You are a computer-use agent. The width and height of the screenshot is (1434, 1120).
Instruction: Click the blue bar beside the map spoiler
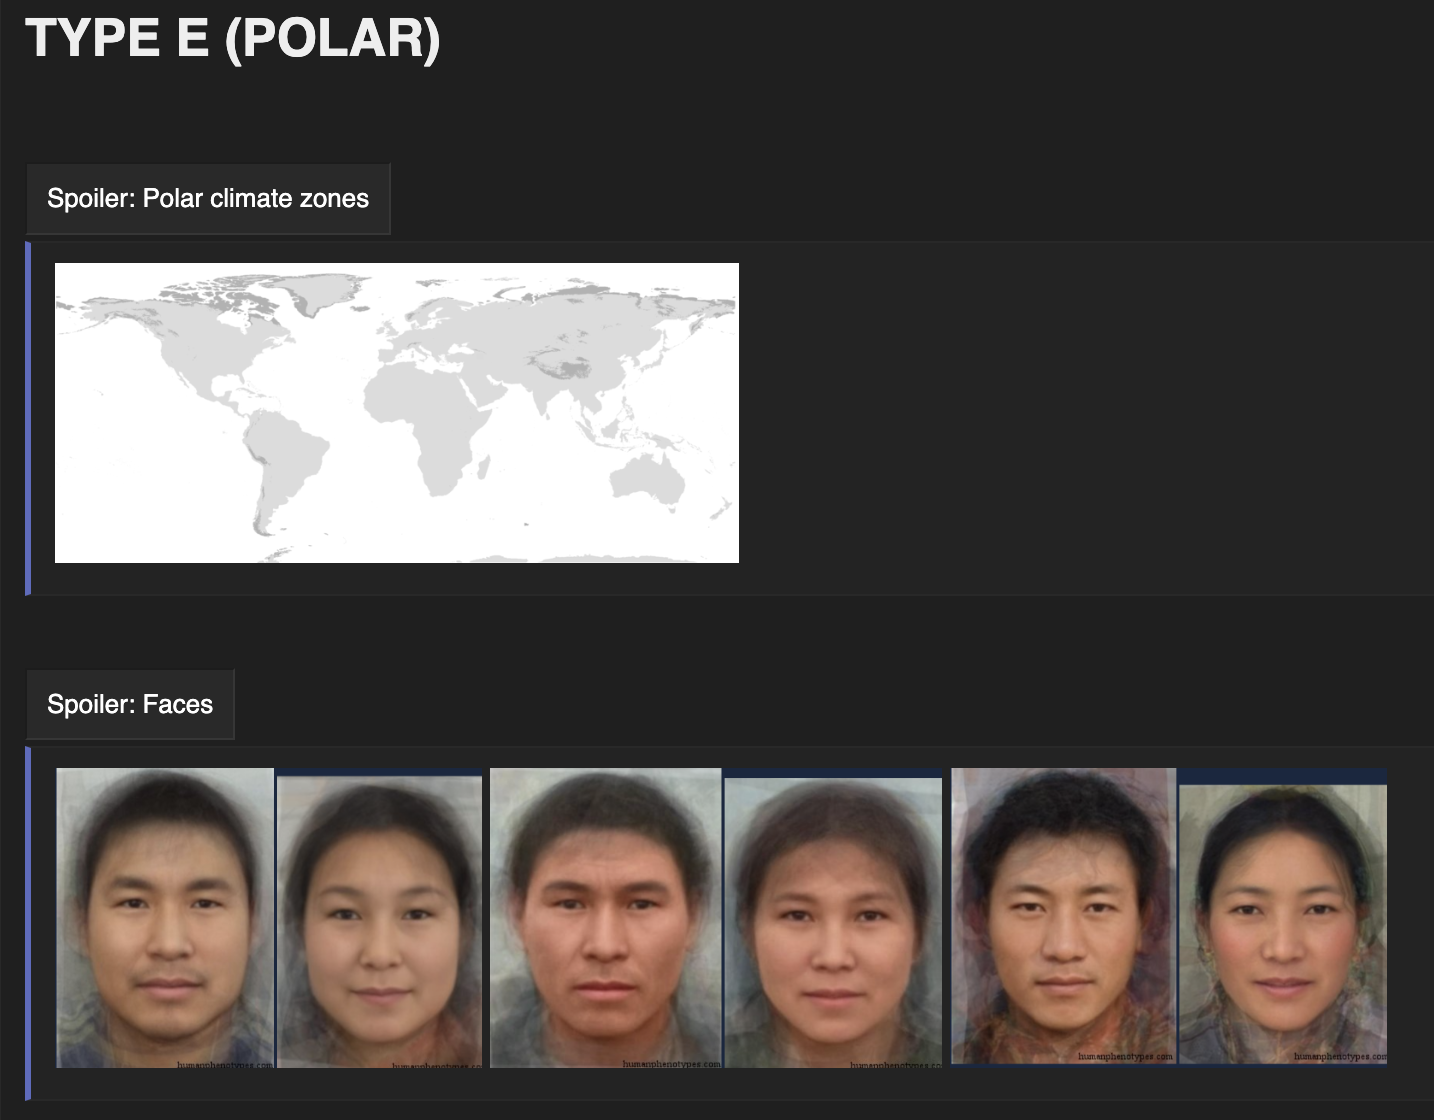[28, 418]
